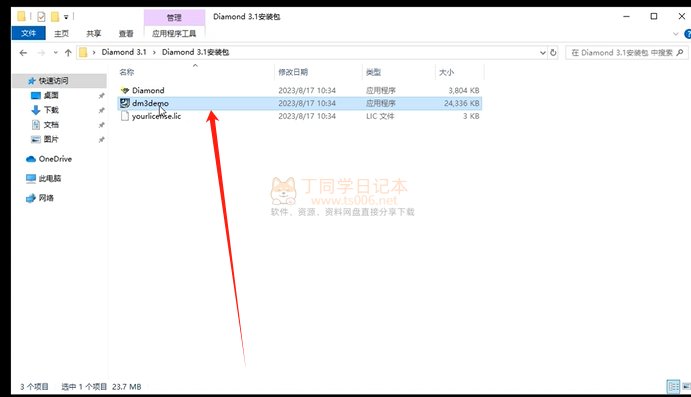The width and height of the screenshot is (691, 397).
Task: Click the pin icon next to 桌面
Action: coord(101,96)
